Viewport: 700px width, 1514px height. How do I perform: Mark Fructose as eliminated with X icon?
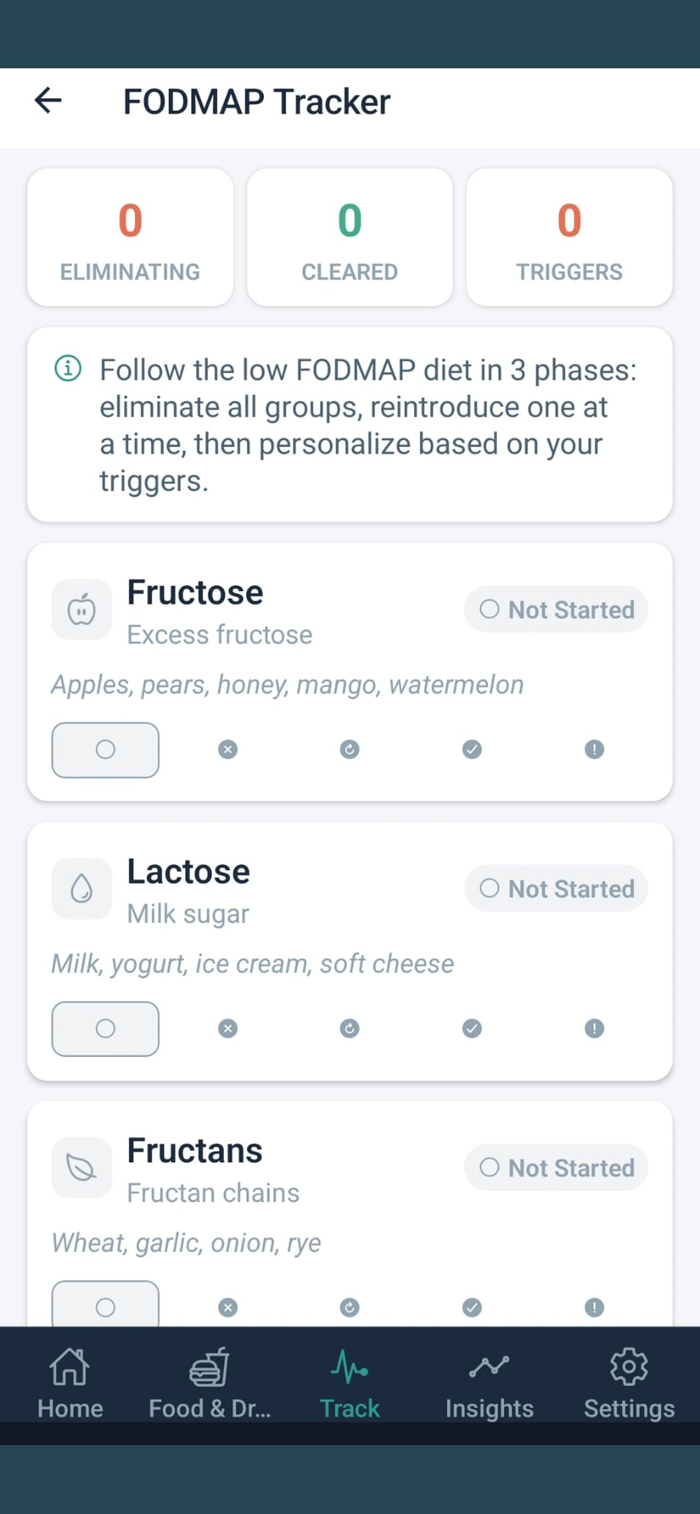coord(228,749)
